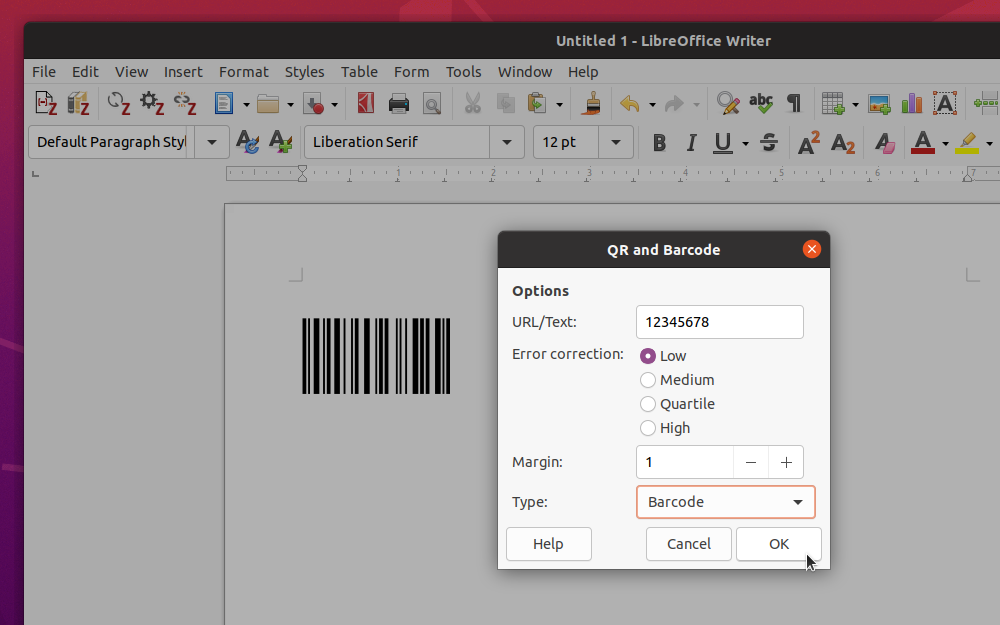Insert a chart
This screenshot has width=1000, height=625.
[x=911, y=103]
